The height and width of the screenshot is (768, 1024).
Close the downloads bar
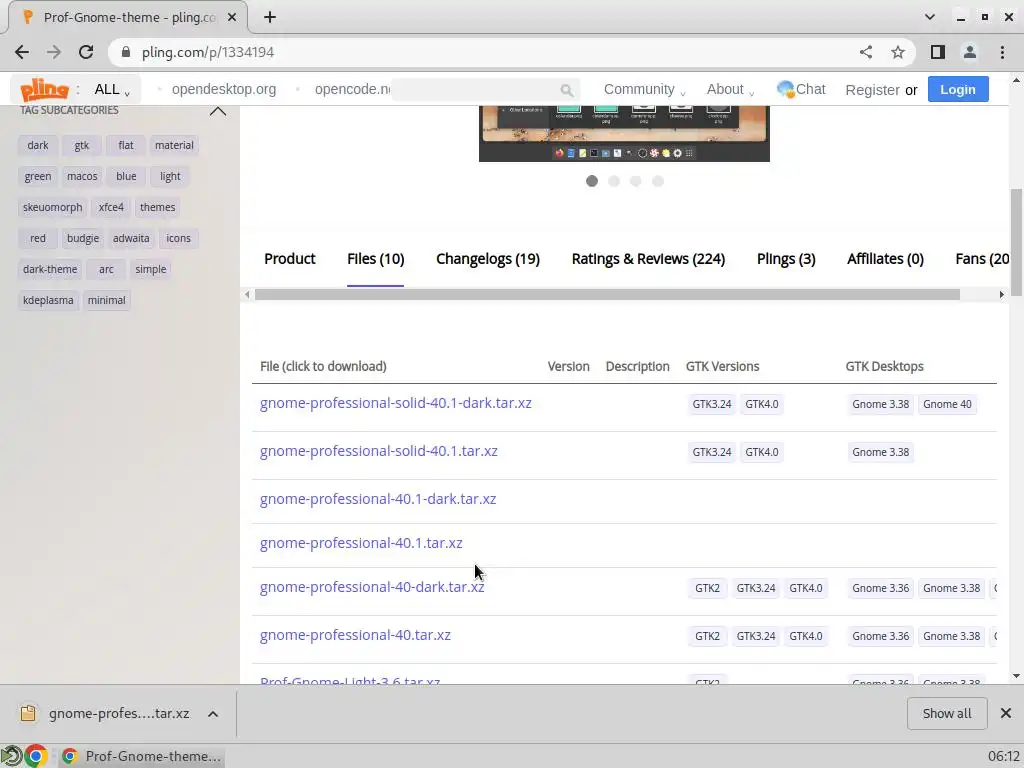(x=1006, y=714)
